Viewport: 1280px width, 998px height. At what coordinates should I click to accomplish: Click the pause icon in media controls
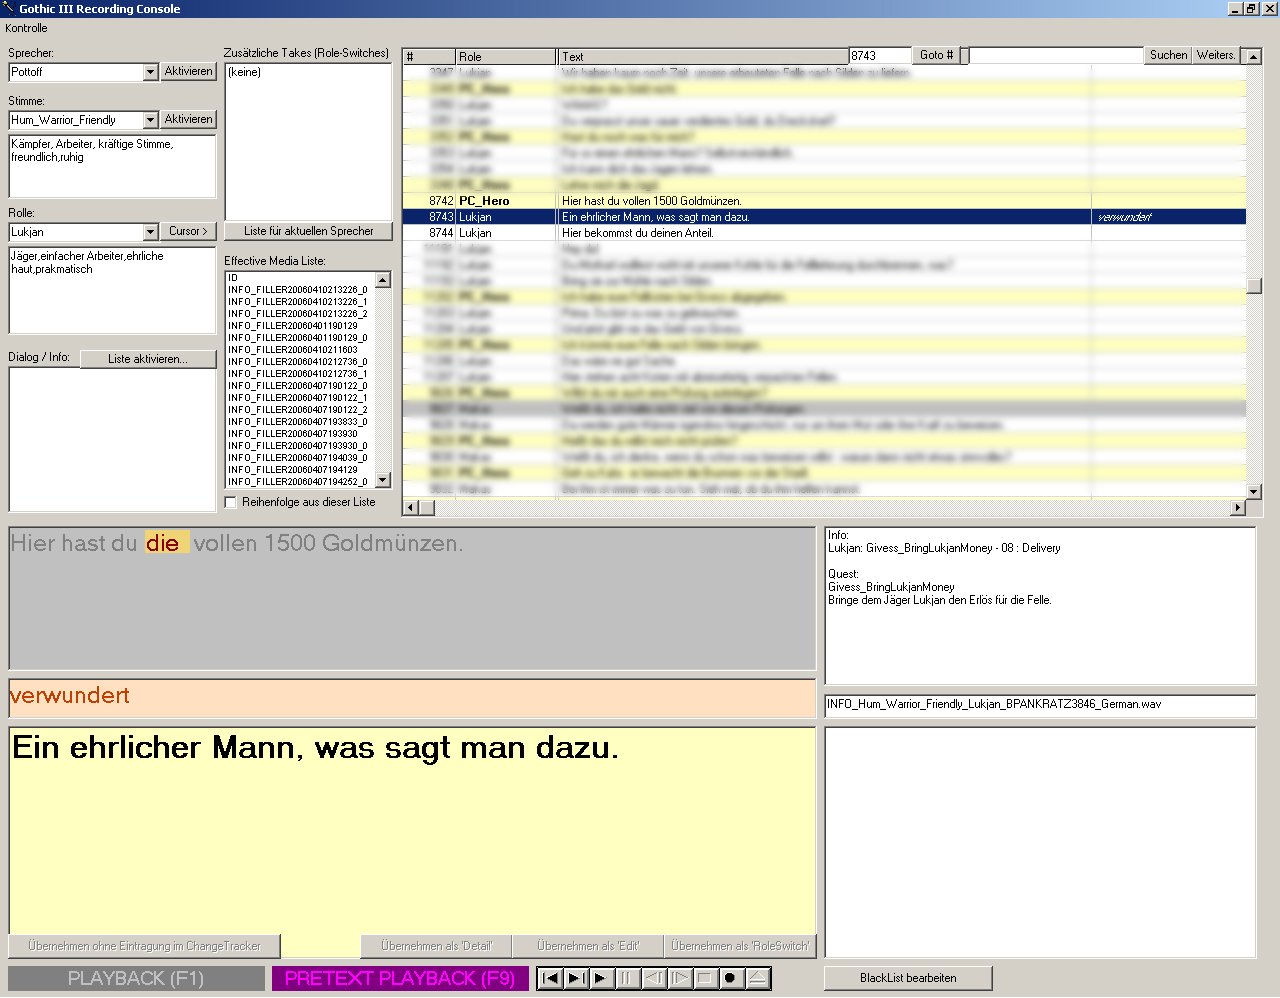tap(627, 978)
